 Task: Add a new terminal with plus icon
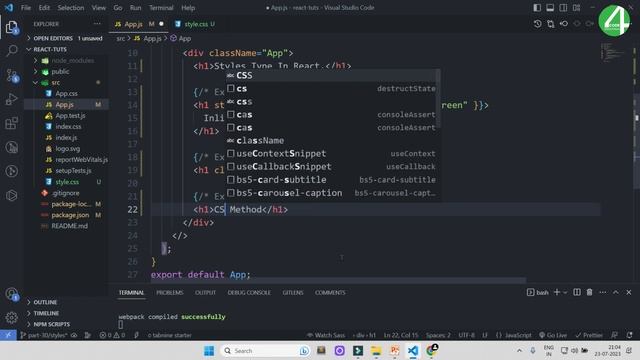click(x=556, y=292)
